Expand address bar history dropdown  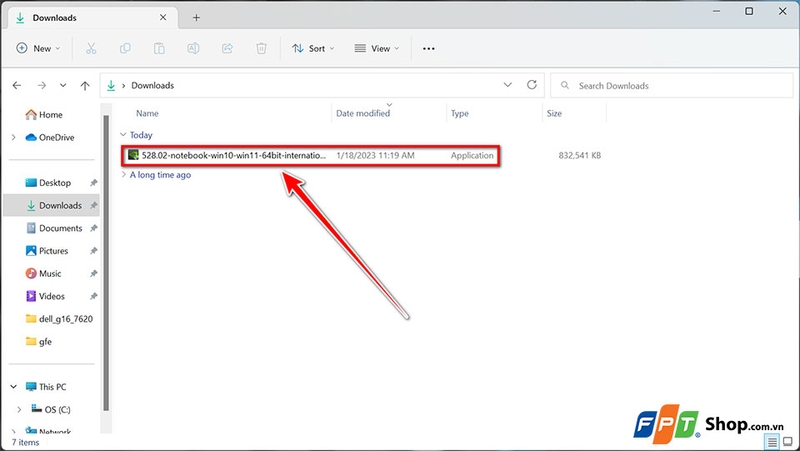tap(508, 85)
